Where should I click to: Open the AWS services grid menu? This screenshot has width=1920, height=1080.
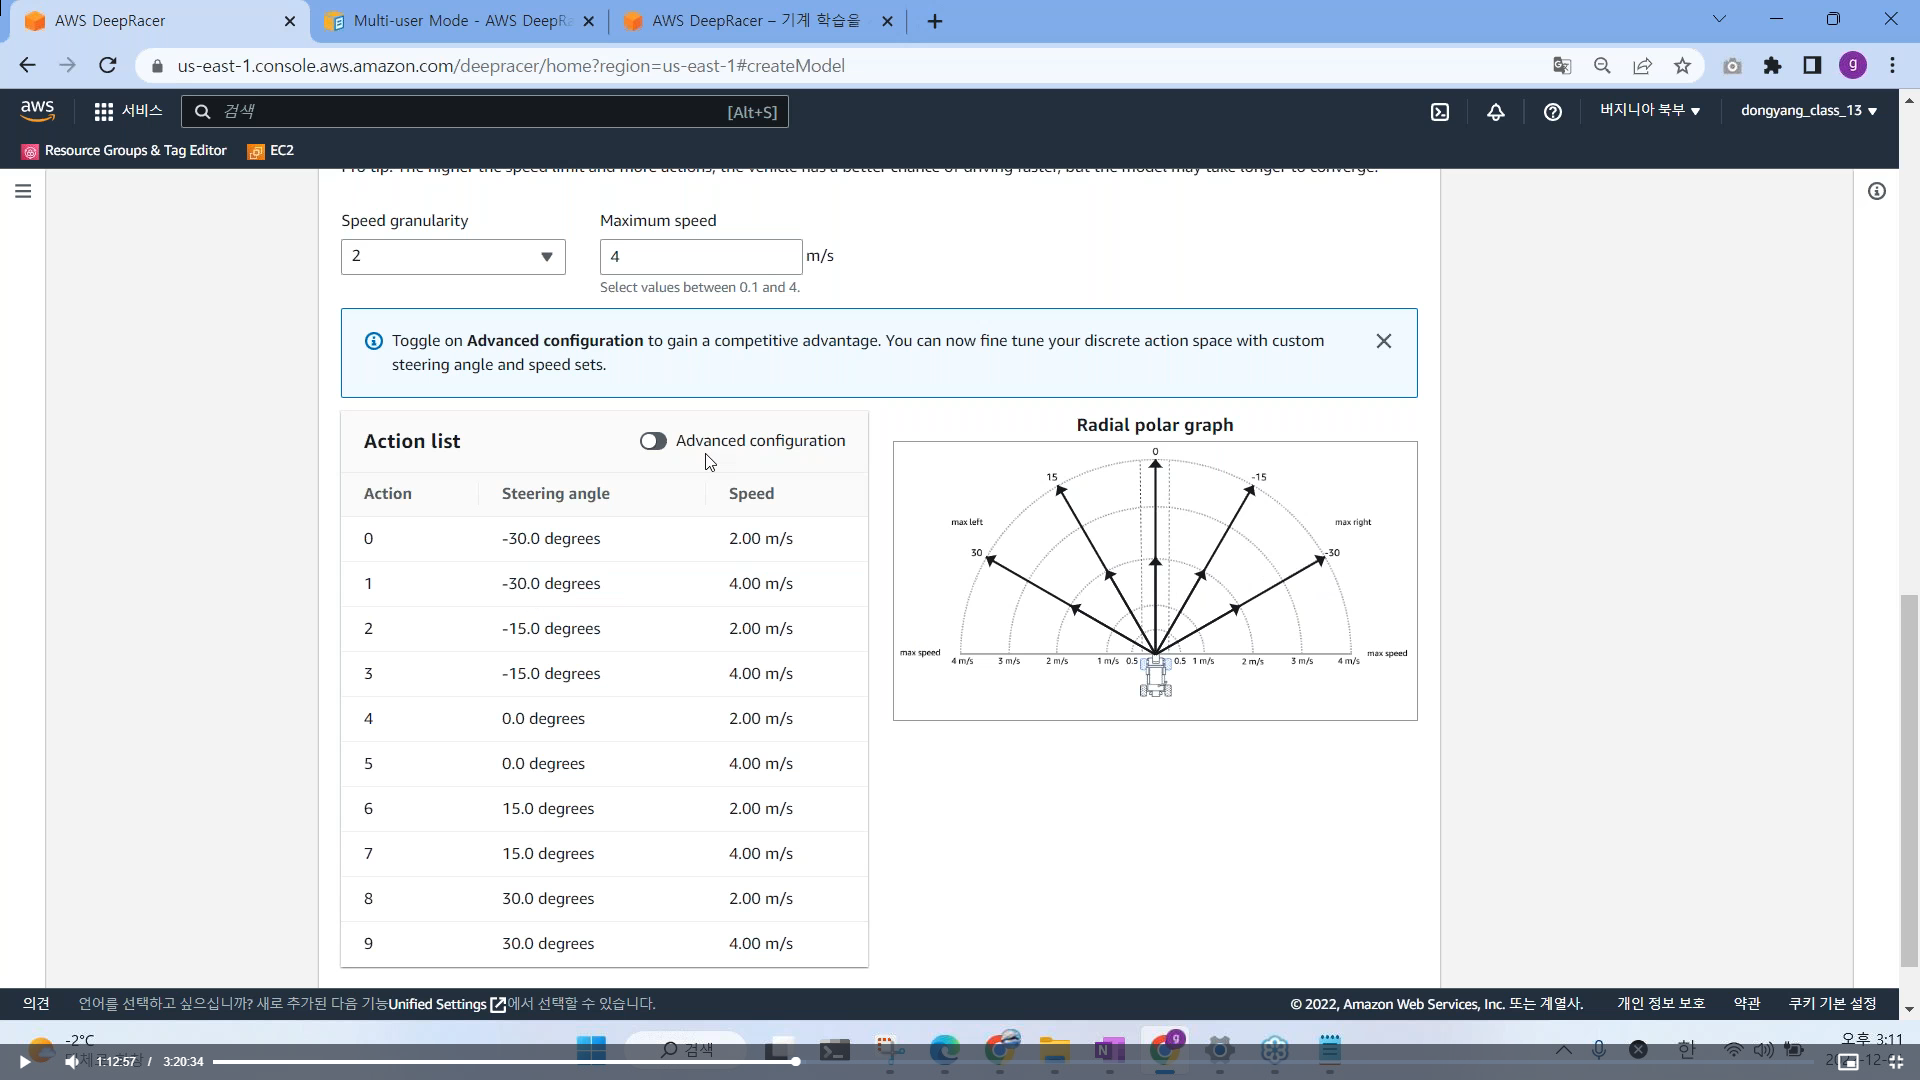point(104,112)
